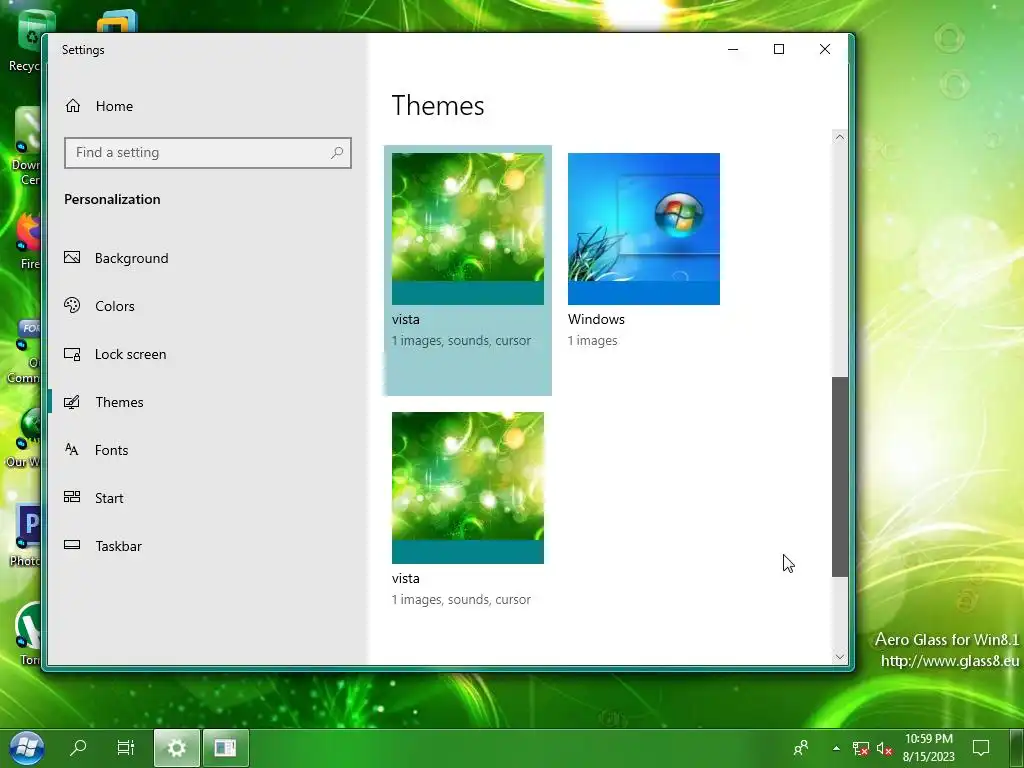
Task: Click the scrollbar up arrow in Themes
Action: (840, 138)
